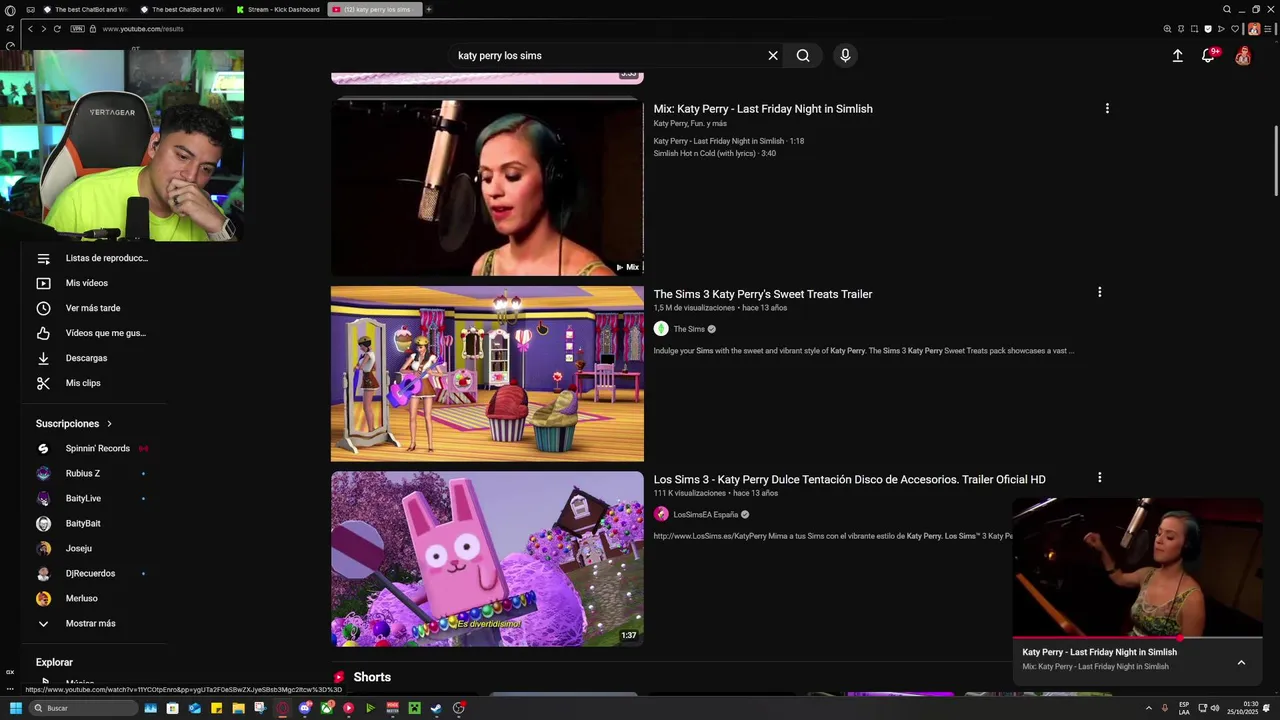Click the pink bunny Dulce Tentación thumbnail
This screenshot has width=1280, height=720.
pos(487,559)
